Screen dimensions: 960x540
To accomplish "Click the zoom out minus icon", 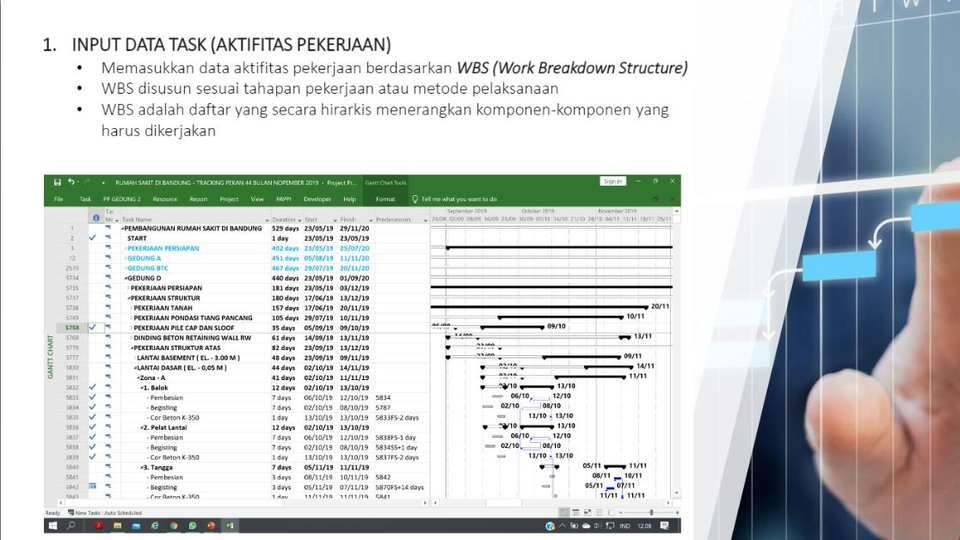I will point(621,512).
